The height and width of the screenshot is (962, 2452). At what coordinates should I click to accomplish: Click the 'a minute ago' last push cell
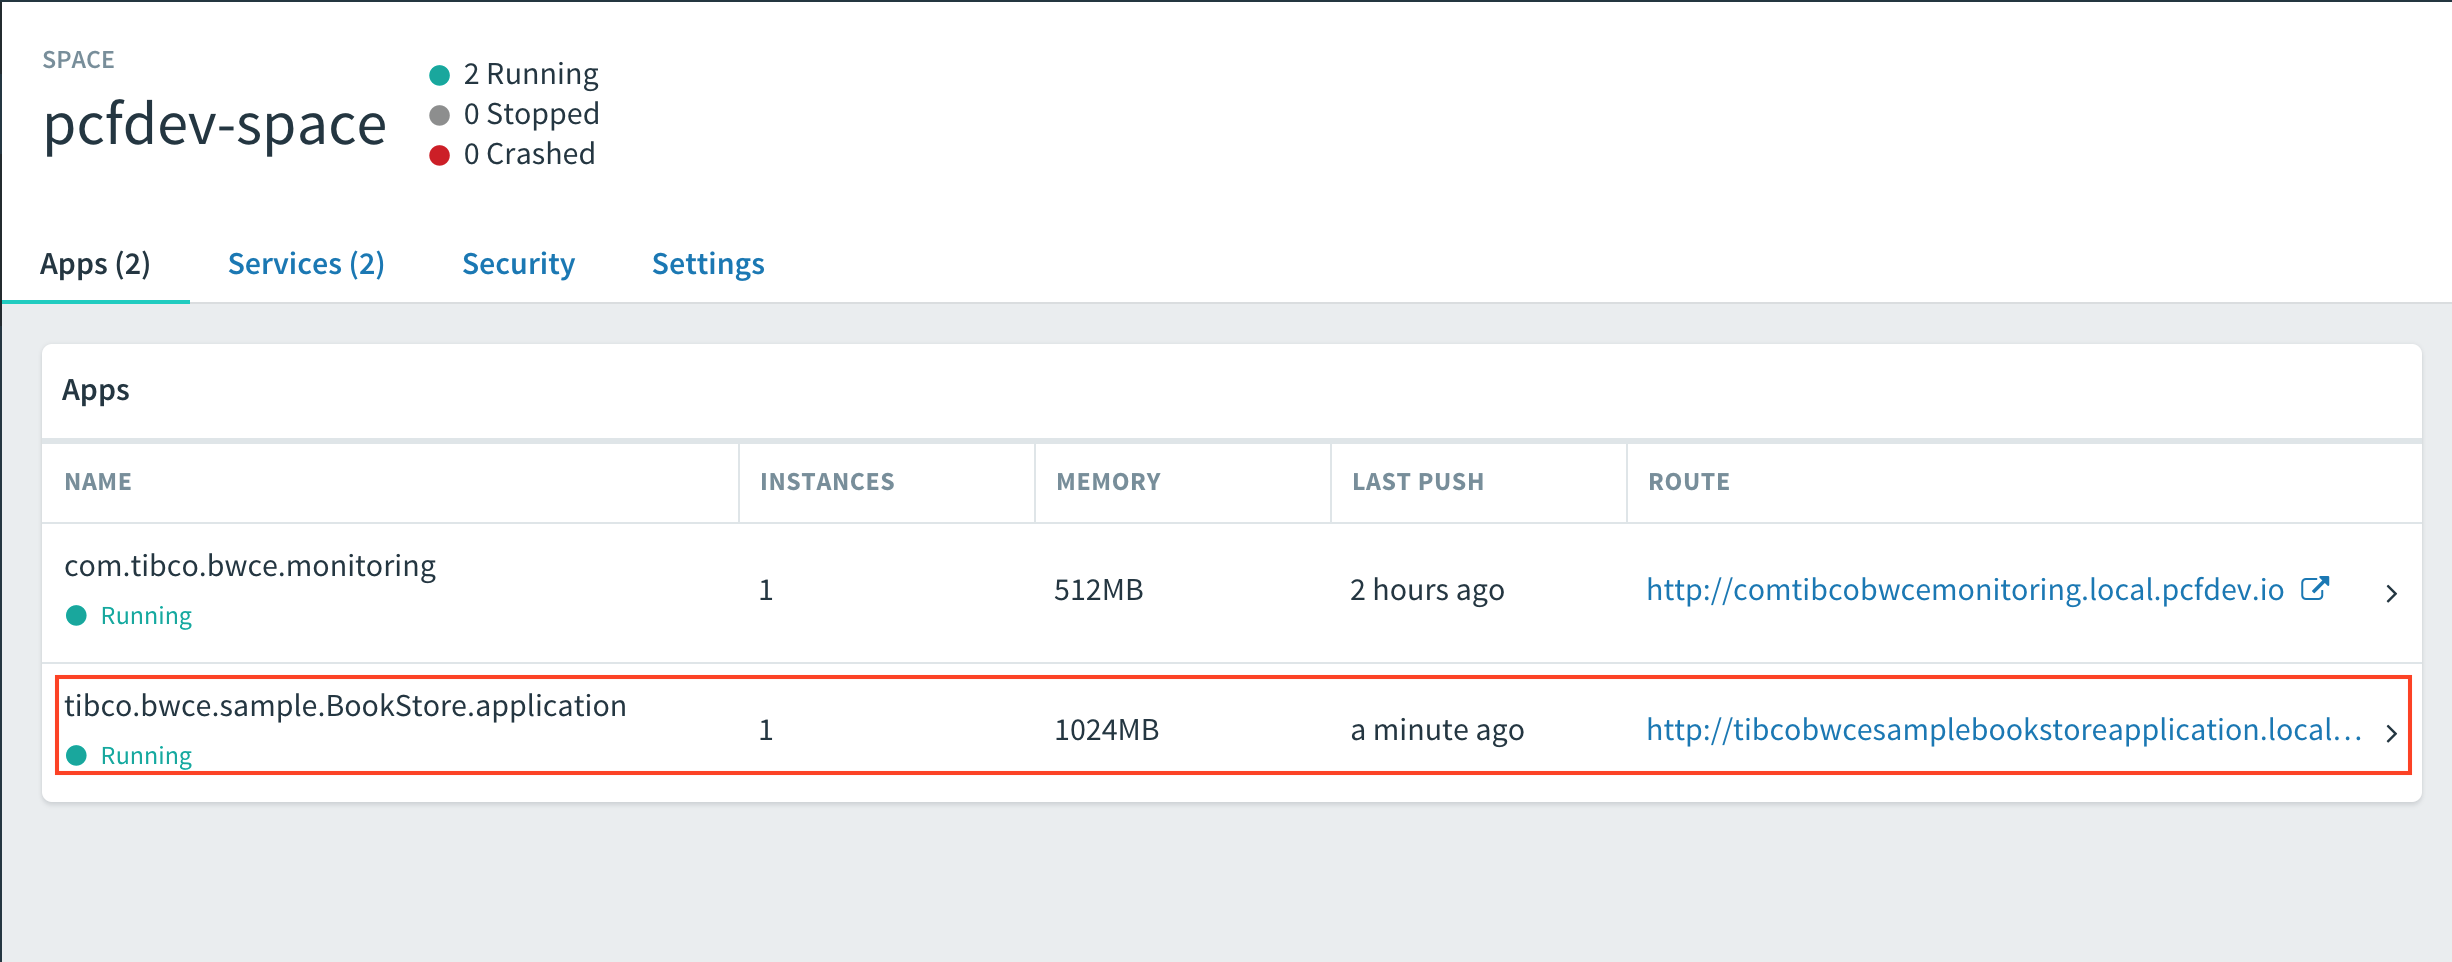[1437, 730]
